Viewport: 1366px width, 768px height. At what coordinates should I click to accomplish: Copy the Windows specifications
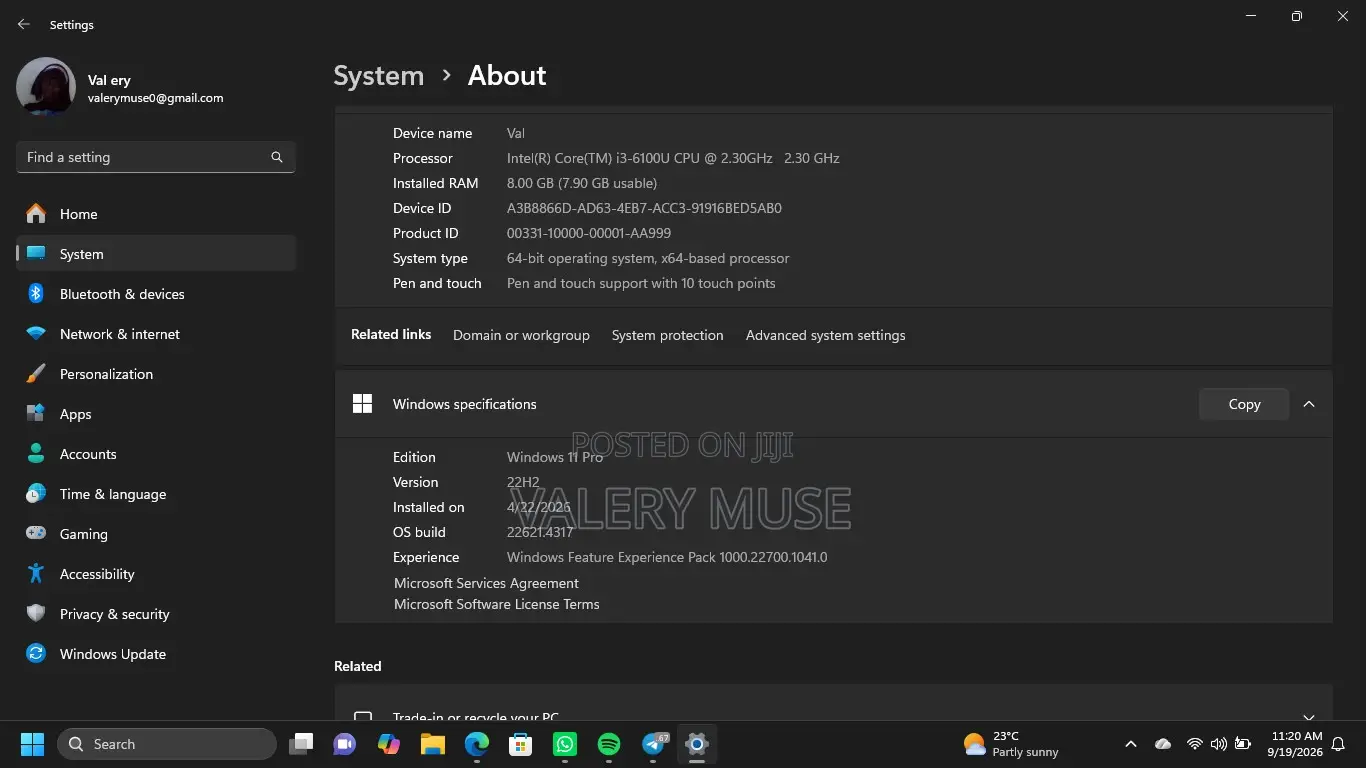(x=1244, y=404)
